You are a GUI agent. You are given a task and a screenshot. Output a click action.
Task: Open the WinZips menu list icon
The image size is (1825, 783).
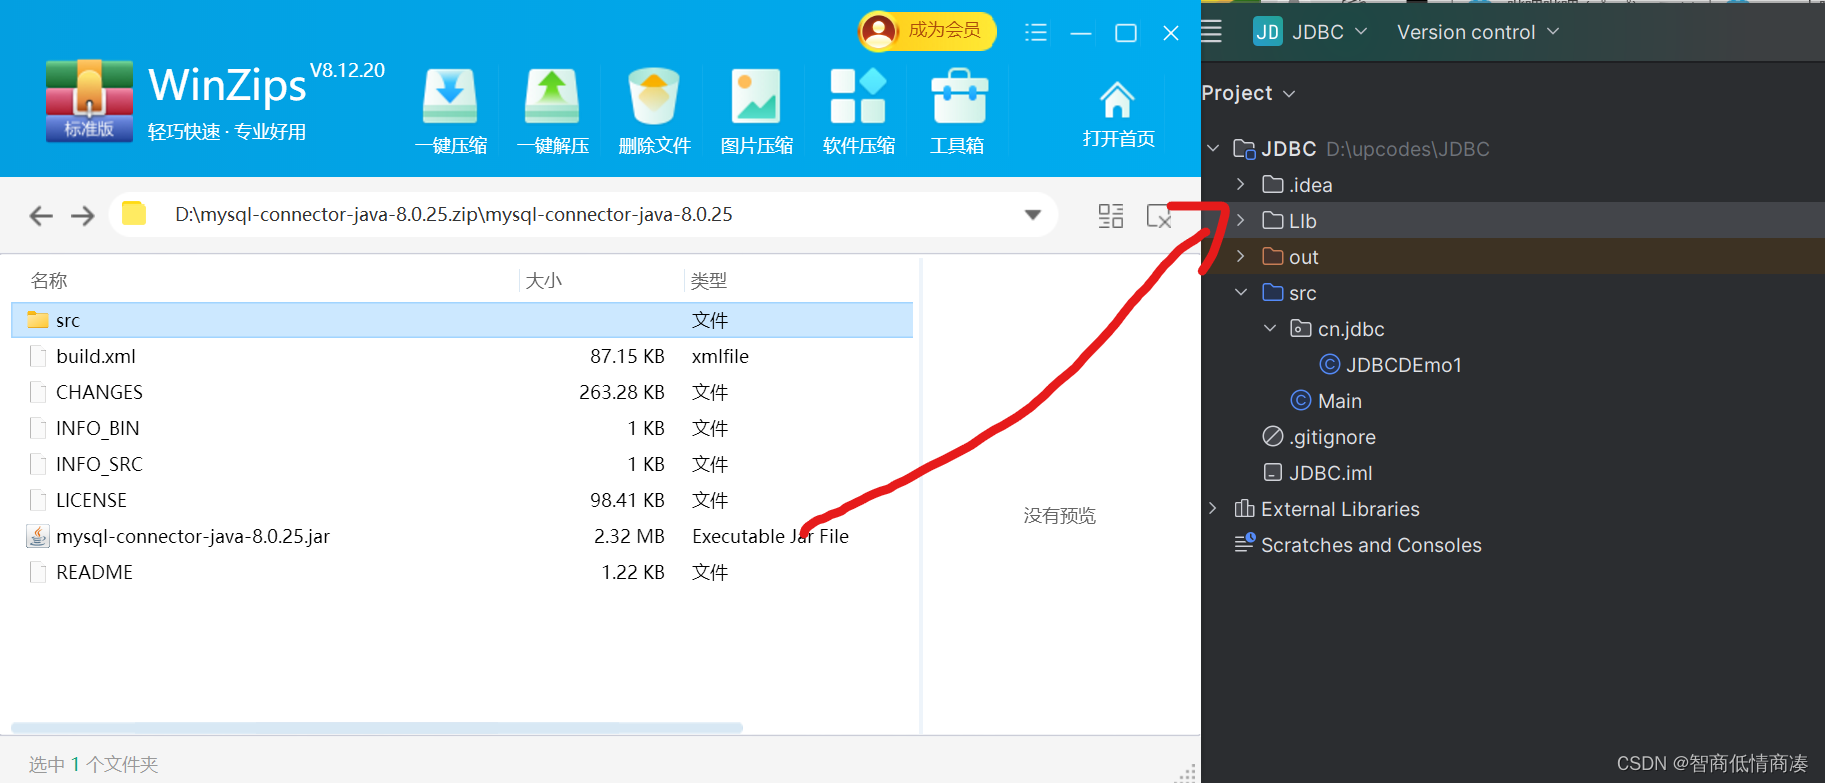coord(1036,33)
